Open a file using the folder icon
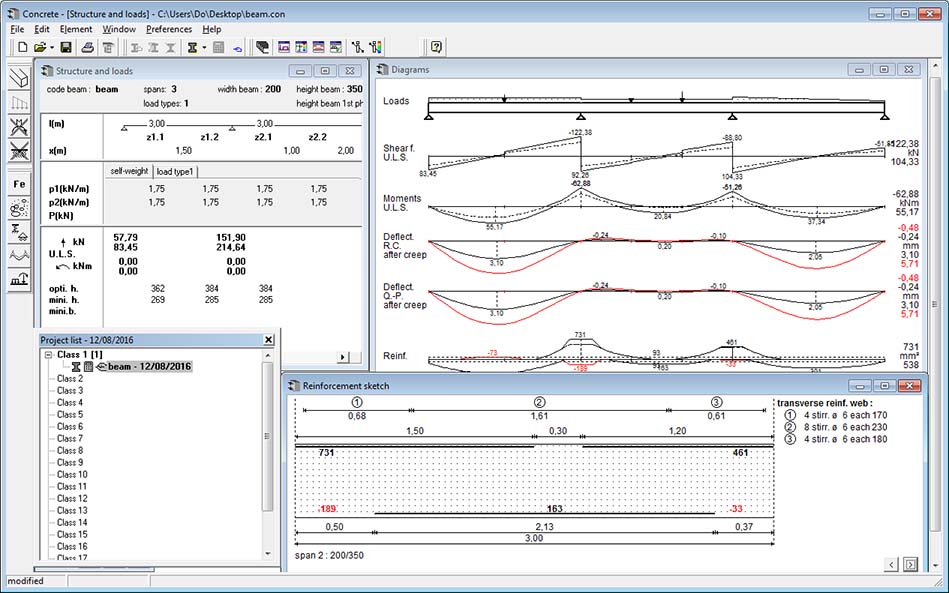 (40, 47)
